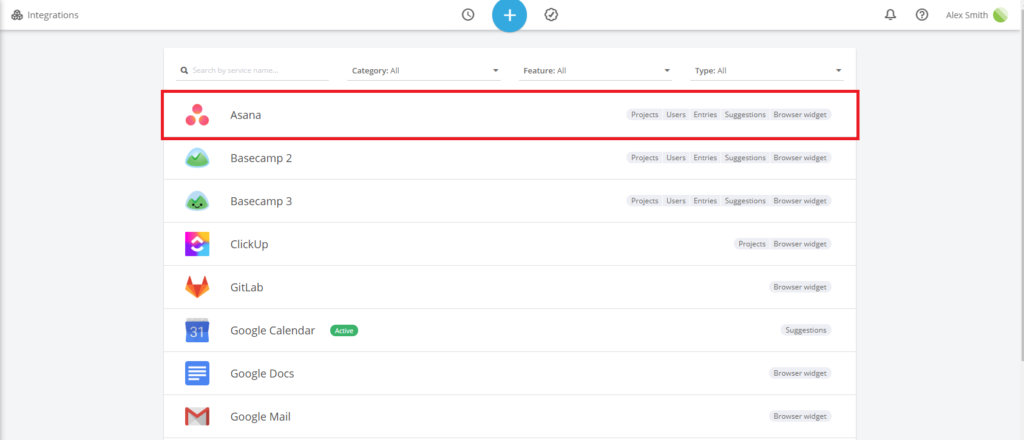Focus the service name search field

[253, 70]
